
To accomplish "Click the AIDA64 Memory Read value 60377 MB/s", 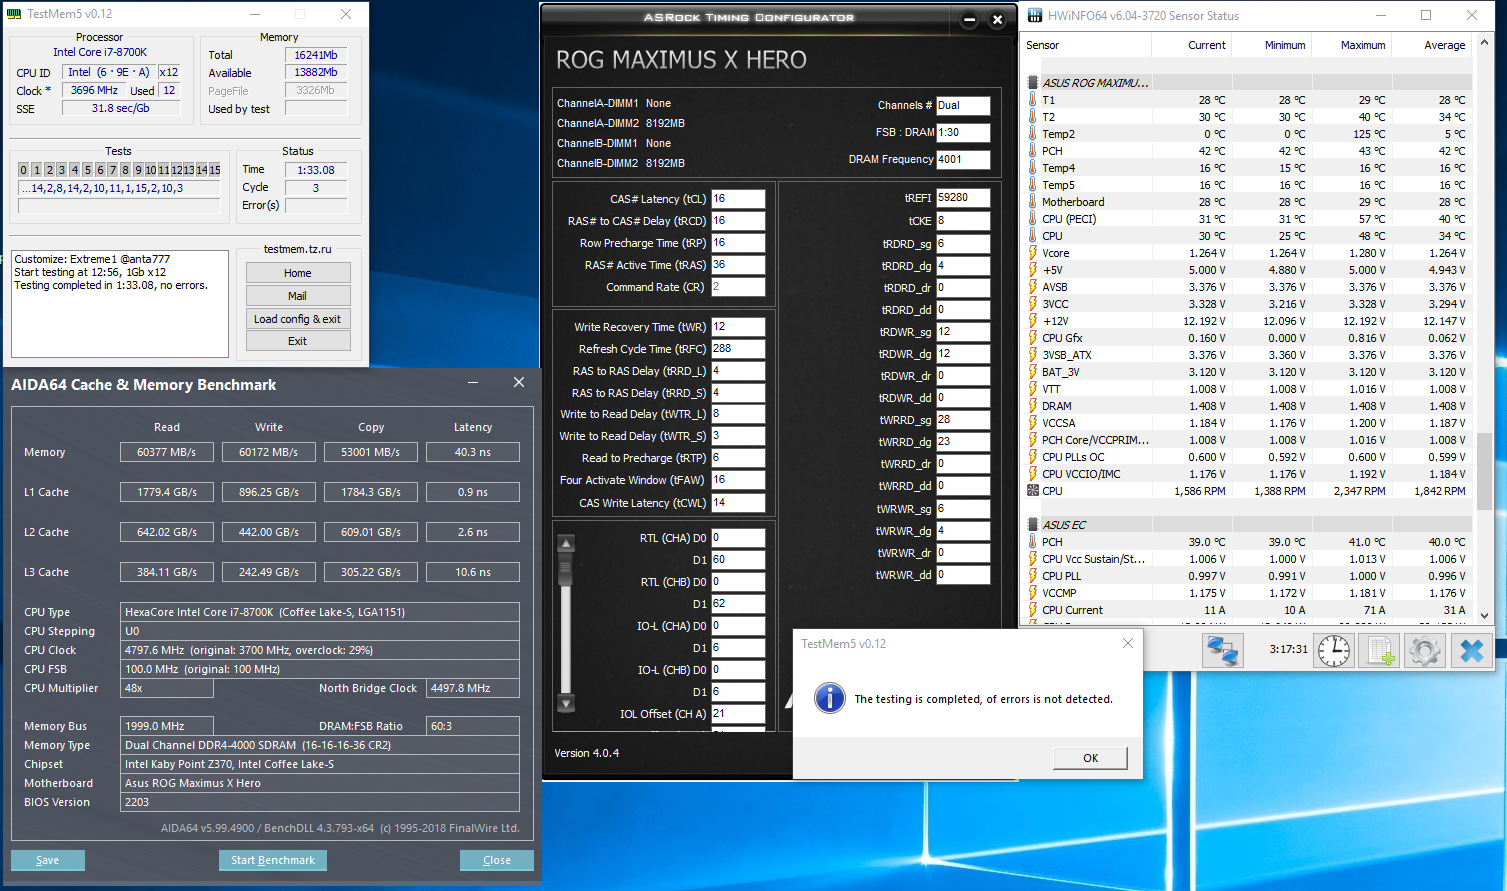I will [x=166, y=452].
